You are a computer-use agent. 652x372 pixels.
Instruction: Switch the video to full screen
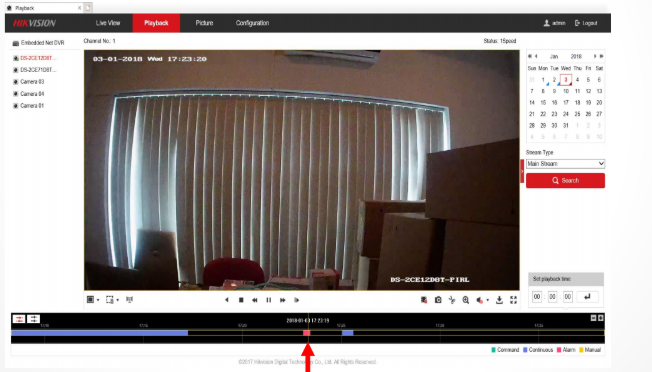tap(514, 300)
